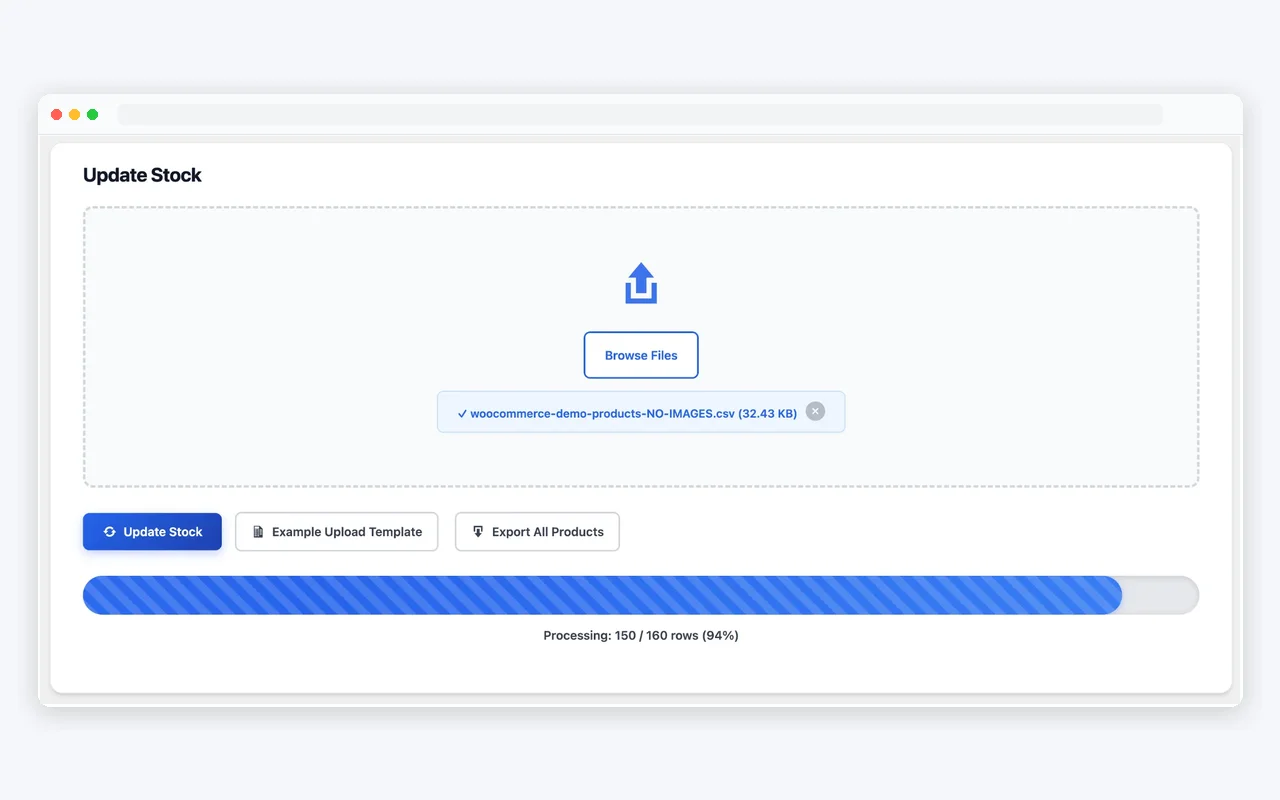Select the sync icon on the Update Stock button

click(108, 531)
